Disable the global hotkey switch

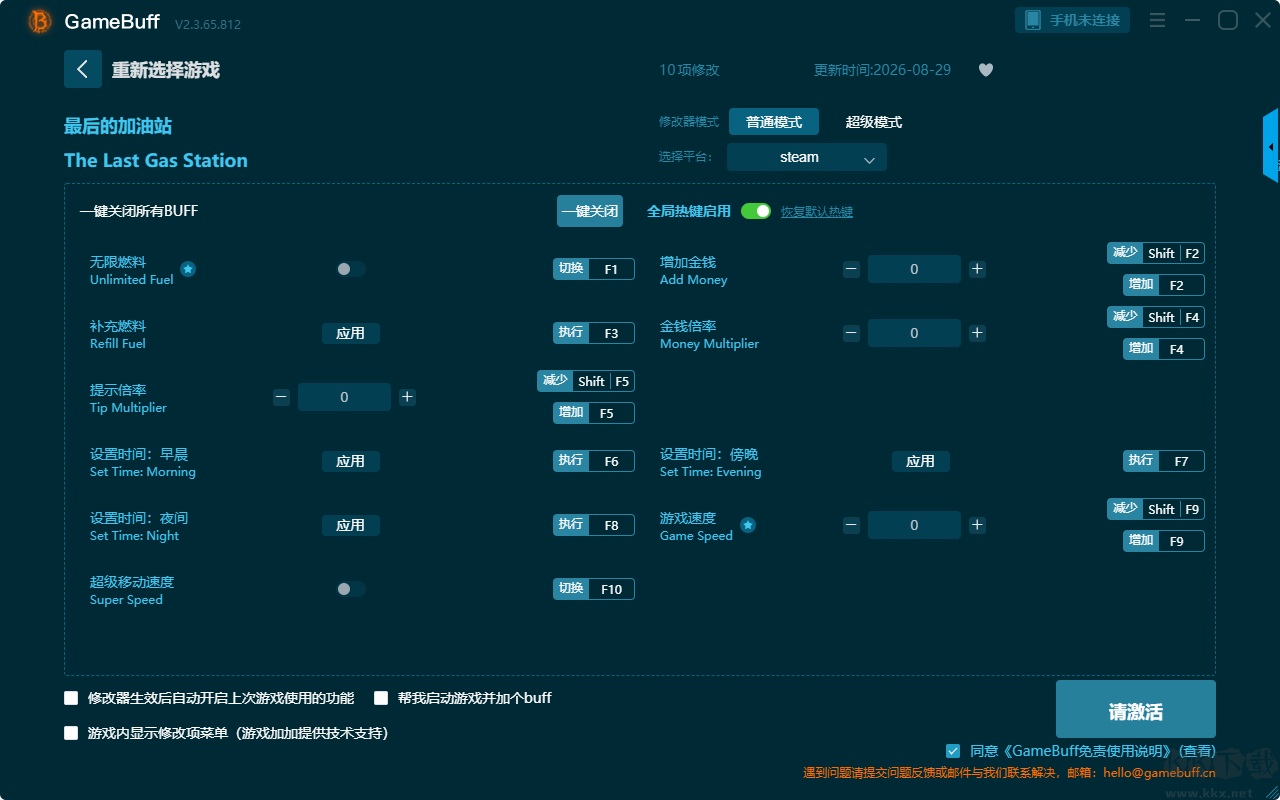tap(756, 211)
